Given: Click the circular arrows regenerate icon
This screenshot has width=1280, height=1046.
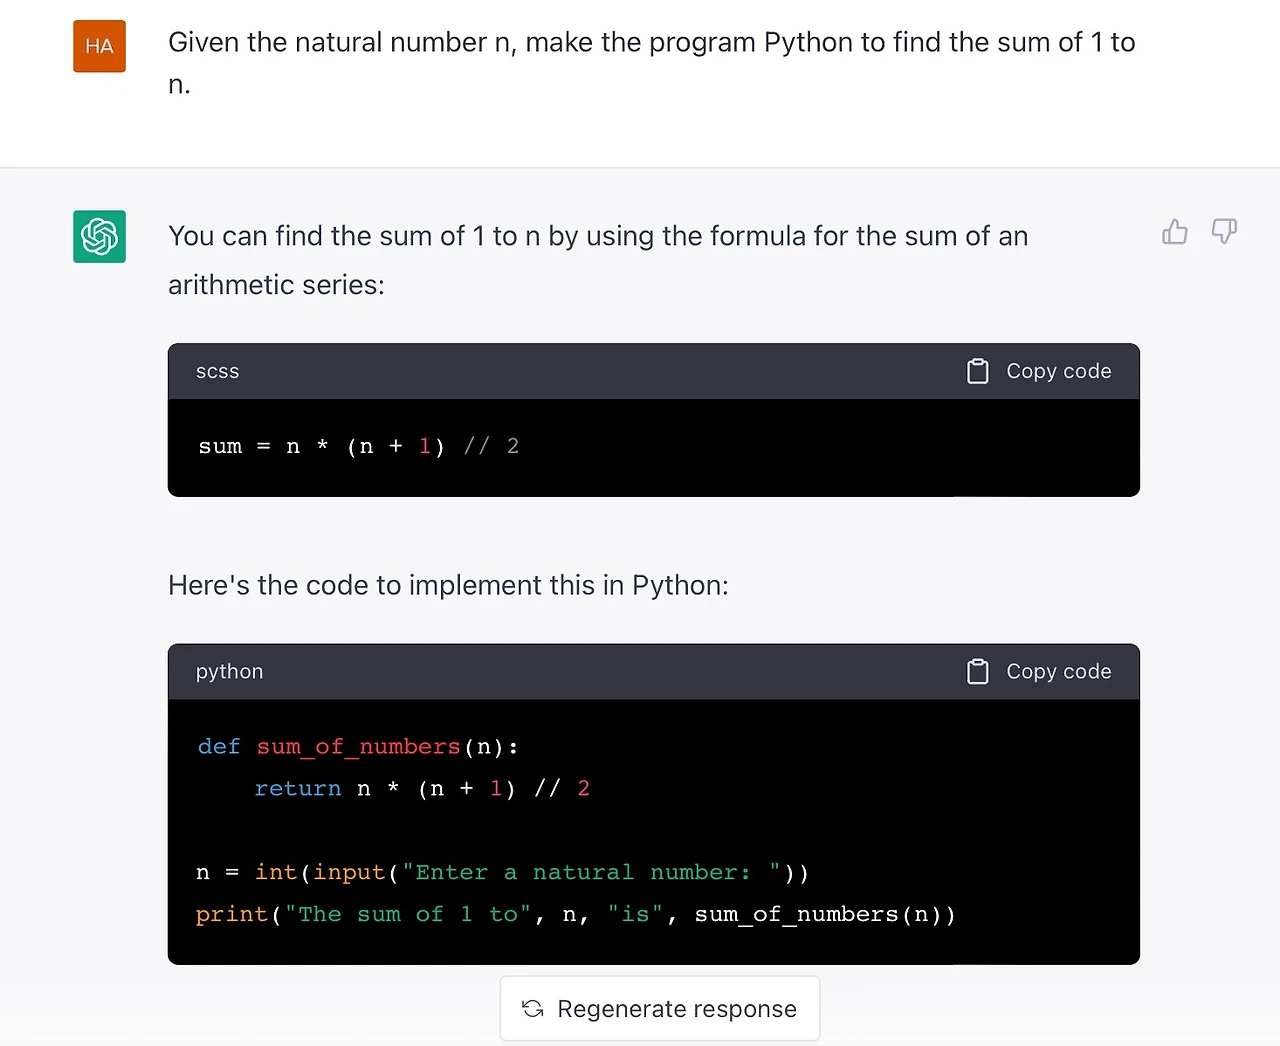Looking at the screenshot, I should point(533,1008).
